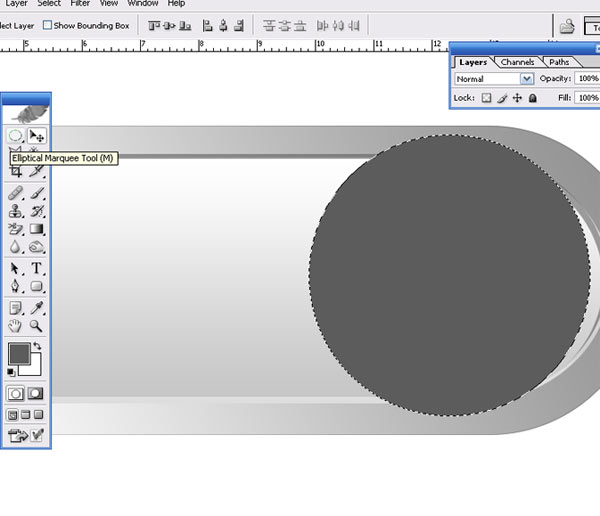Image resolution: width=600 pixels, height=516 pixels.
Task: Open the foreground color swatch
Action: (x=20, y=353)
